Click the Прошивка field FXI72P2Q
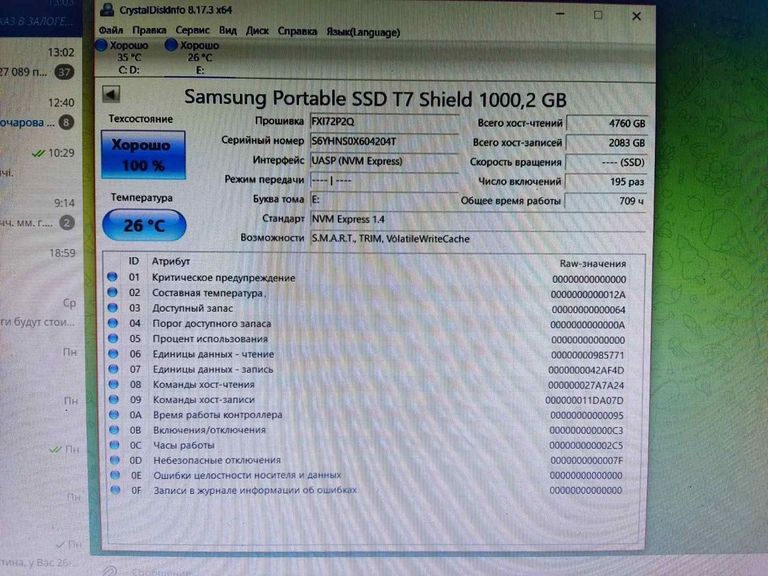The image size is (768, 576). (384, 121)
